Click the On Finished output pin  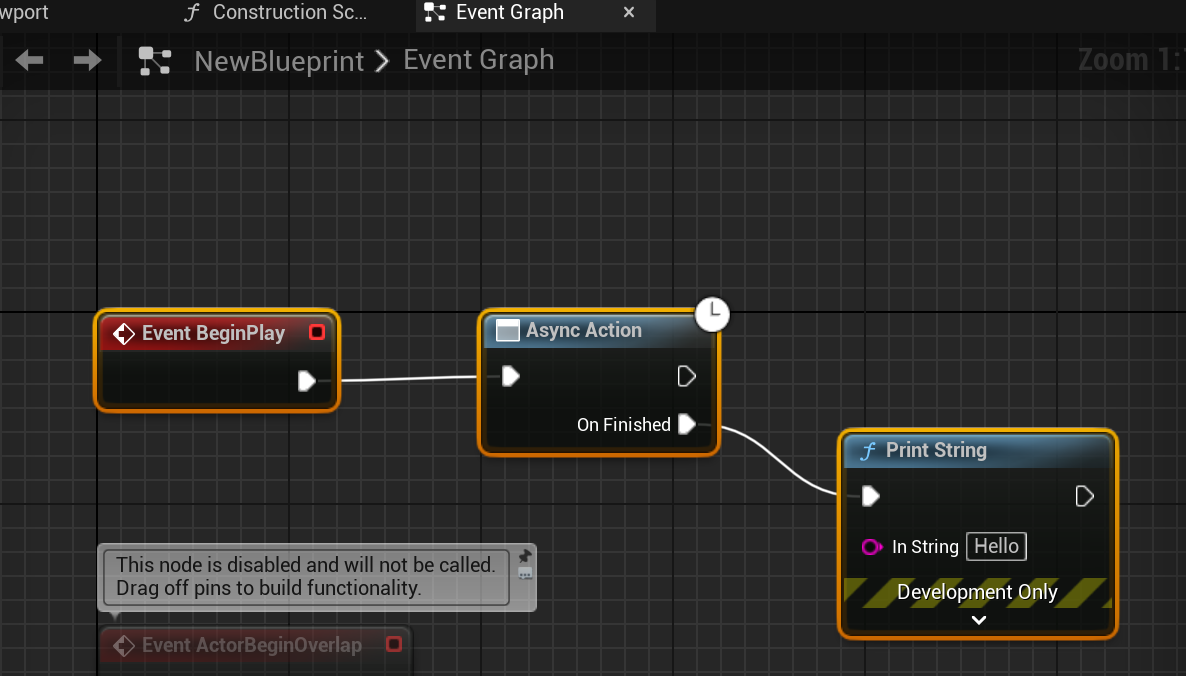click(x=687, y=424)
